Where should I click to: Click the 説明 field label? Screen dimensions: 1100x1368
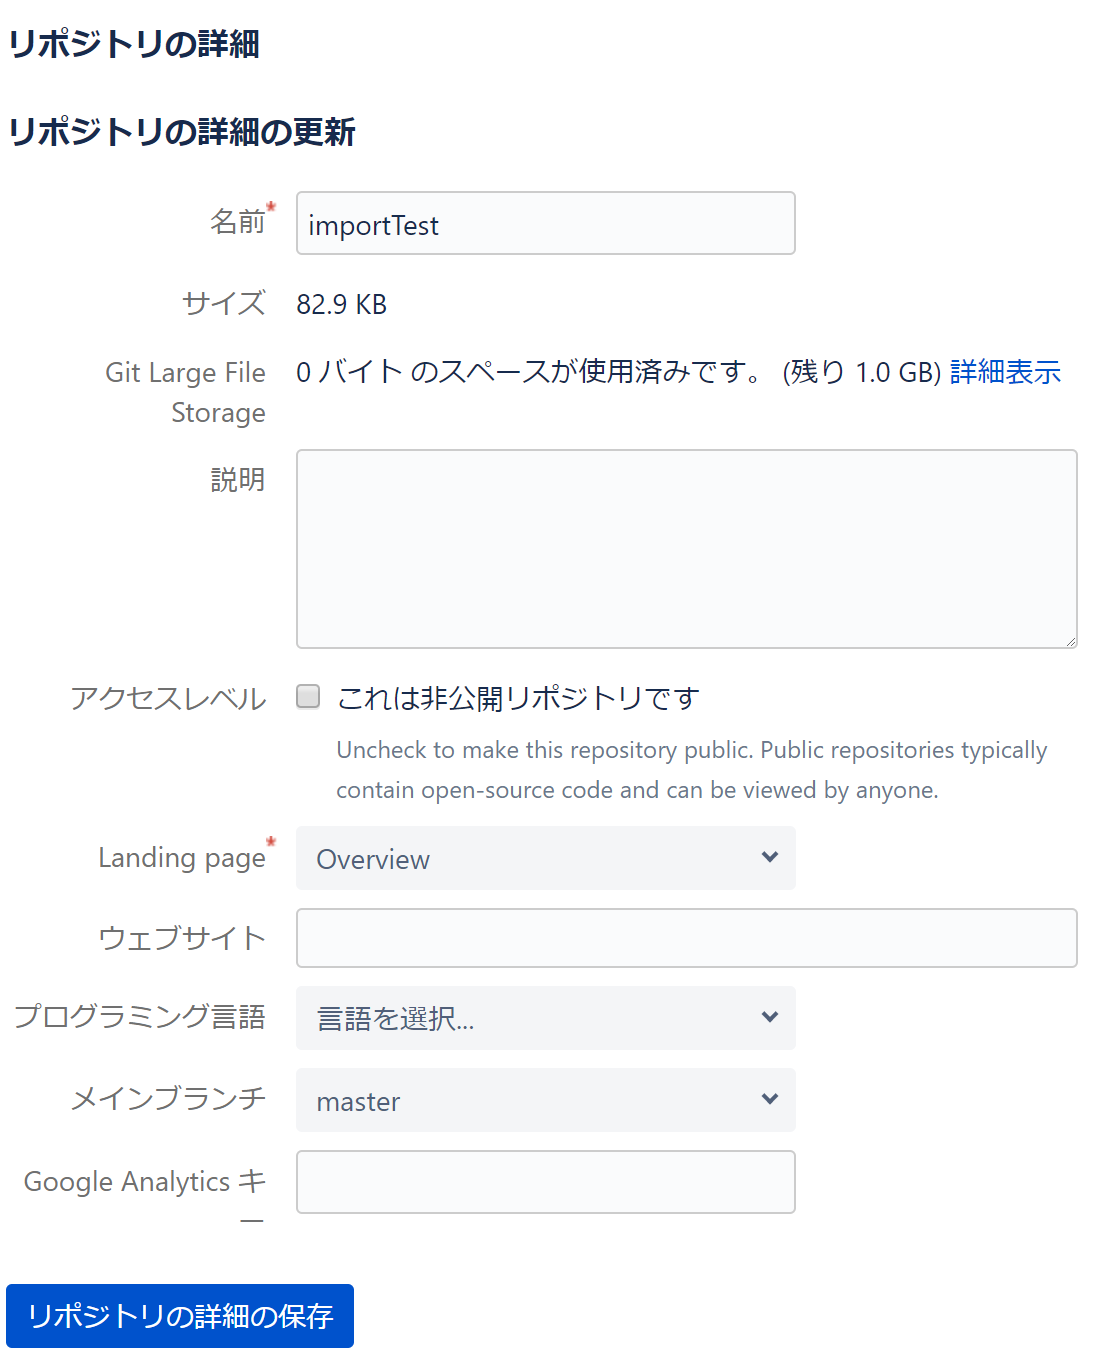point(237,480)
